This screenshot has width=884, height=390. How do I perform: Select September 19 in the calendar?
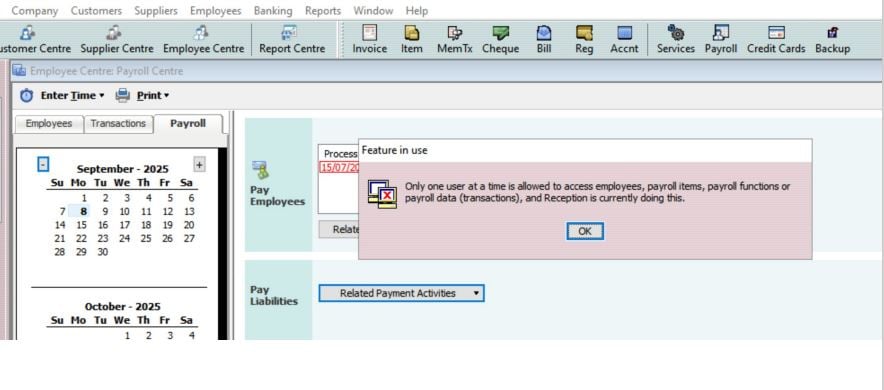point(167,225)
